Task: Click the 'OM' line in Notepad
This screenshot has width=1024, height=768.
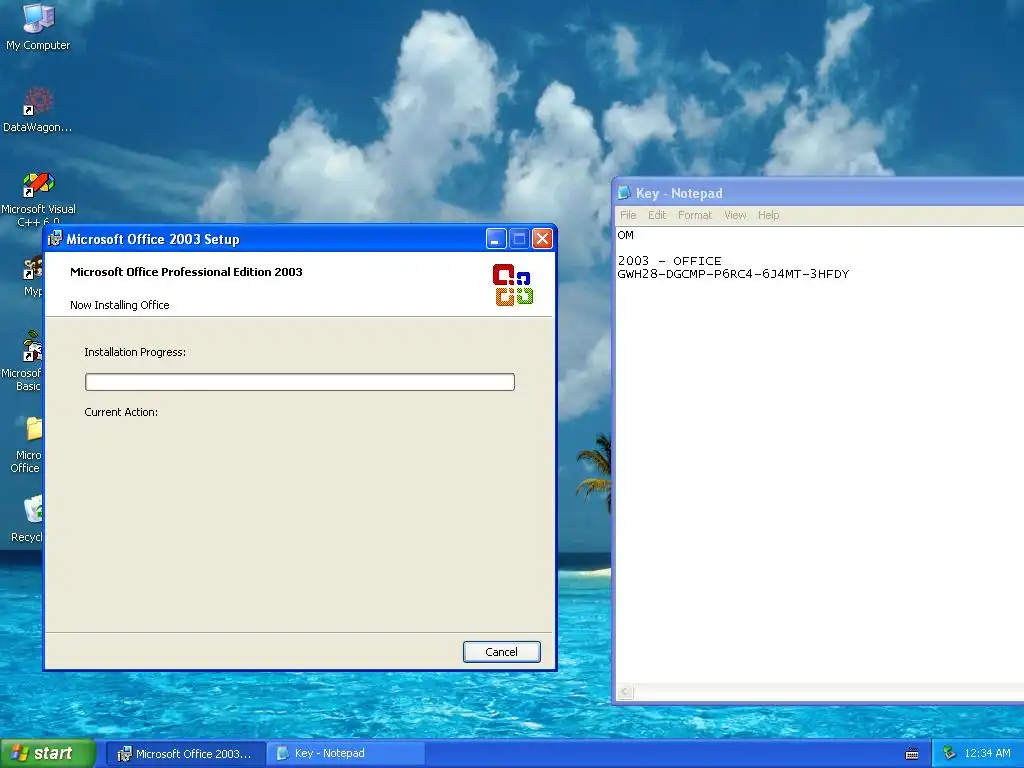Action: [625, 235]
